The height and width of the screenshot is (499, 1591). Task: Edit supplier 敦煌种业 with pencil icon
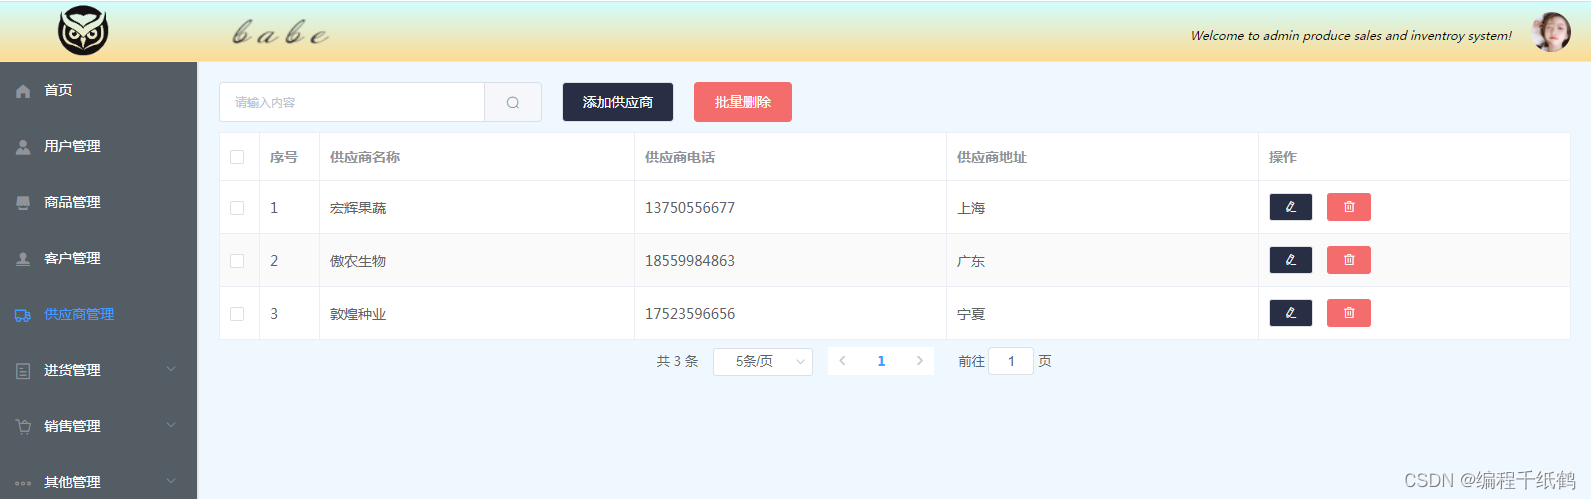(1291, 313)
